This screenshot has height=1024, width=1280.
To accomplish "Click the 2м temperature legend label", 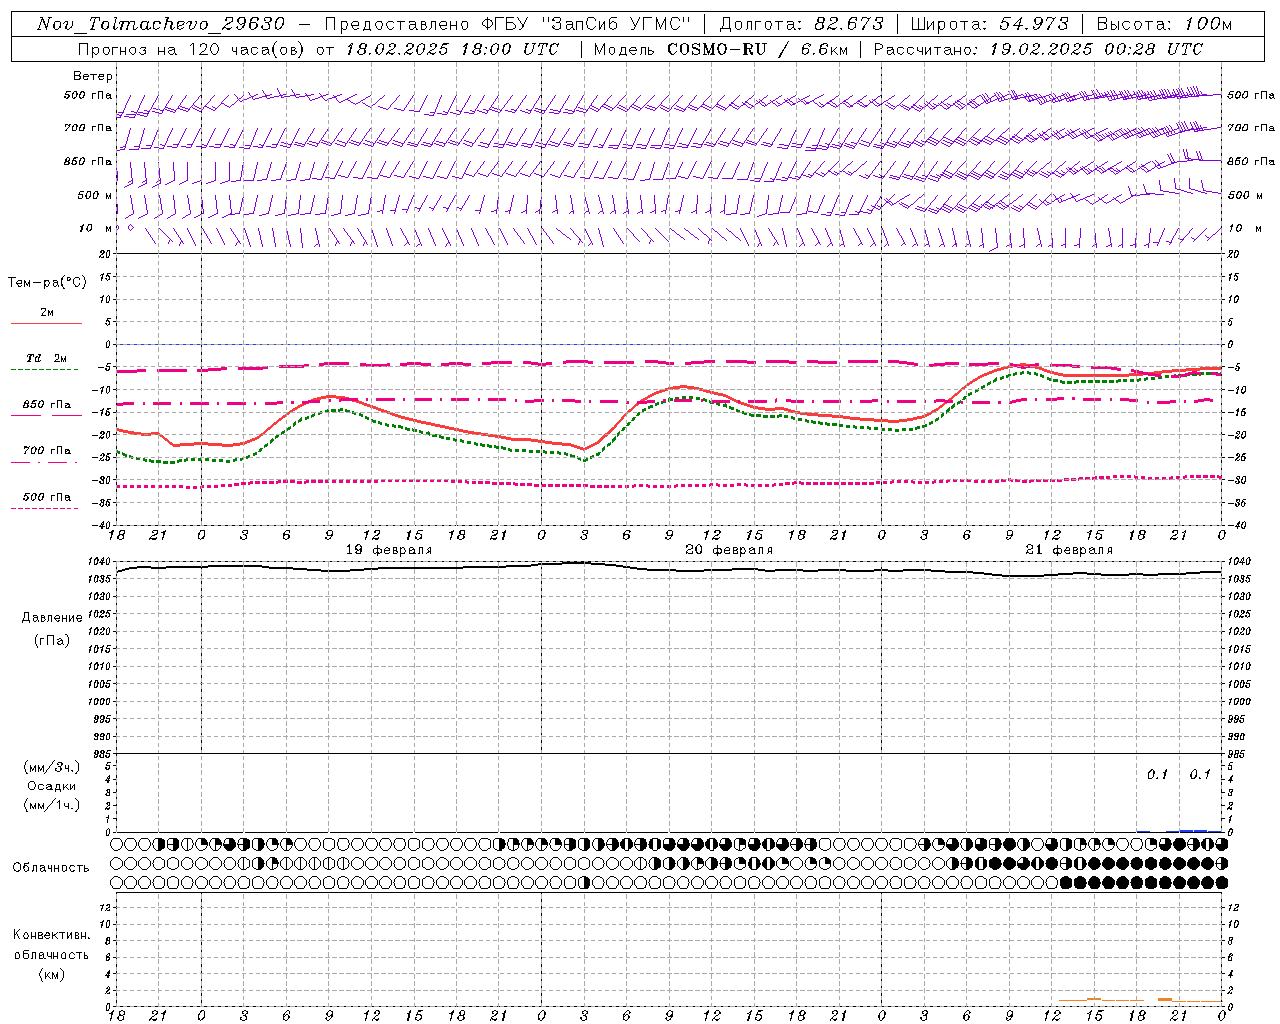I will pyautogui.click(x=47, y=312).
